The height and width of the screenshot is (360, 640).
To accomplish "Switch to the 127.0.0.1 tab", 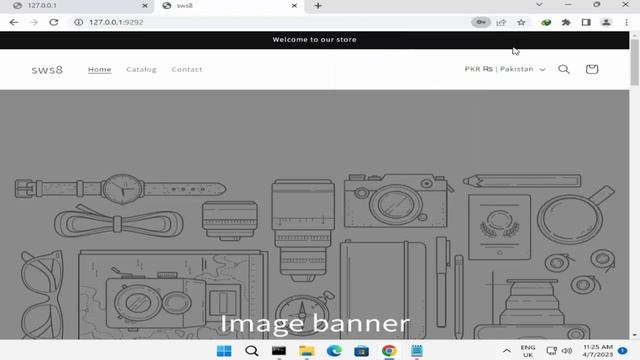I will (x=78, y=5).
